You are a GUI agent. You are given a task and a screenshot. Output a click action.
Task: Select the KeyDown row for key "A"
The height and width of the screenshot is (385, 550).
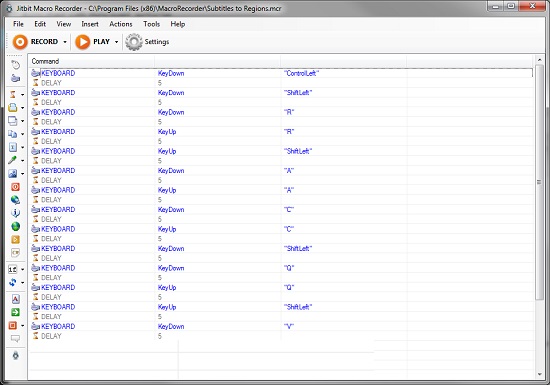[281, 170]
